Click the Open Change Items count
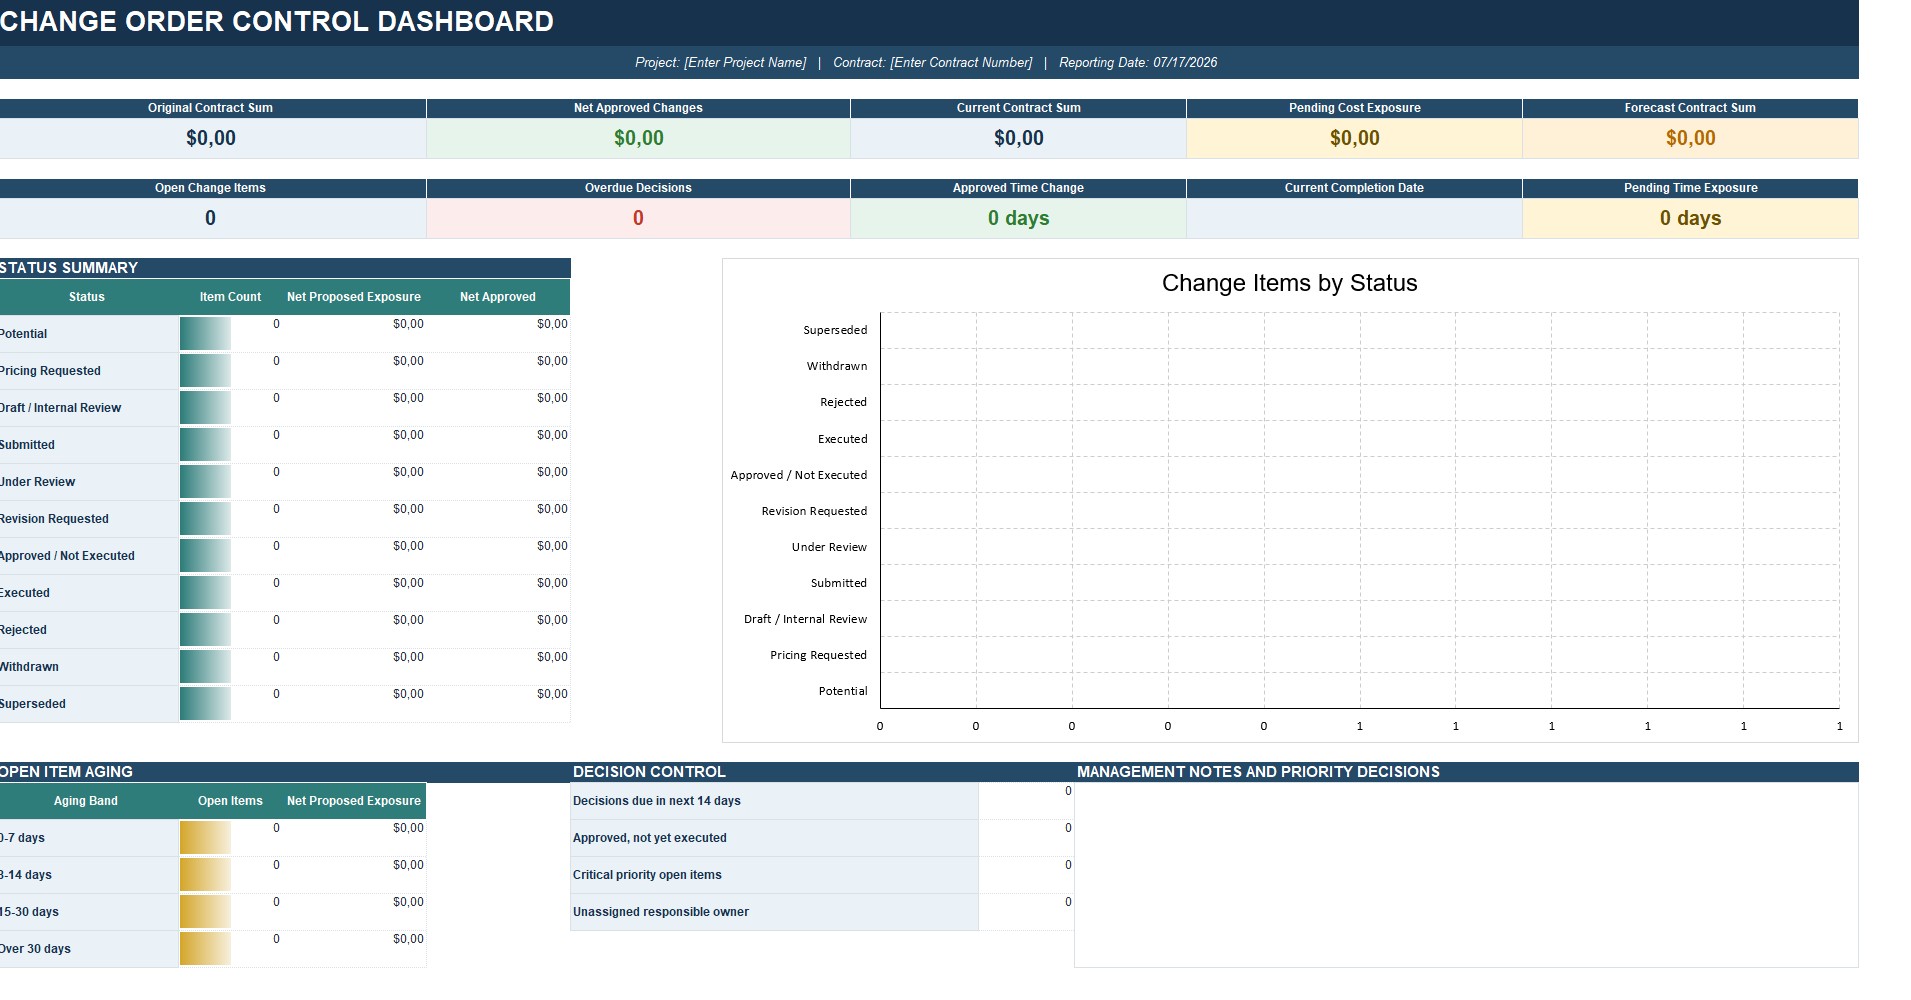The width and height of the screenshot is (1911, 1000). [x=210, y=218]
